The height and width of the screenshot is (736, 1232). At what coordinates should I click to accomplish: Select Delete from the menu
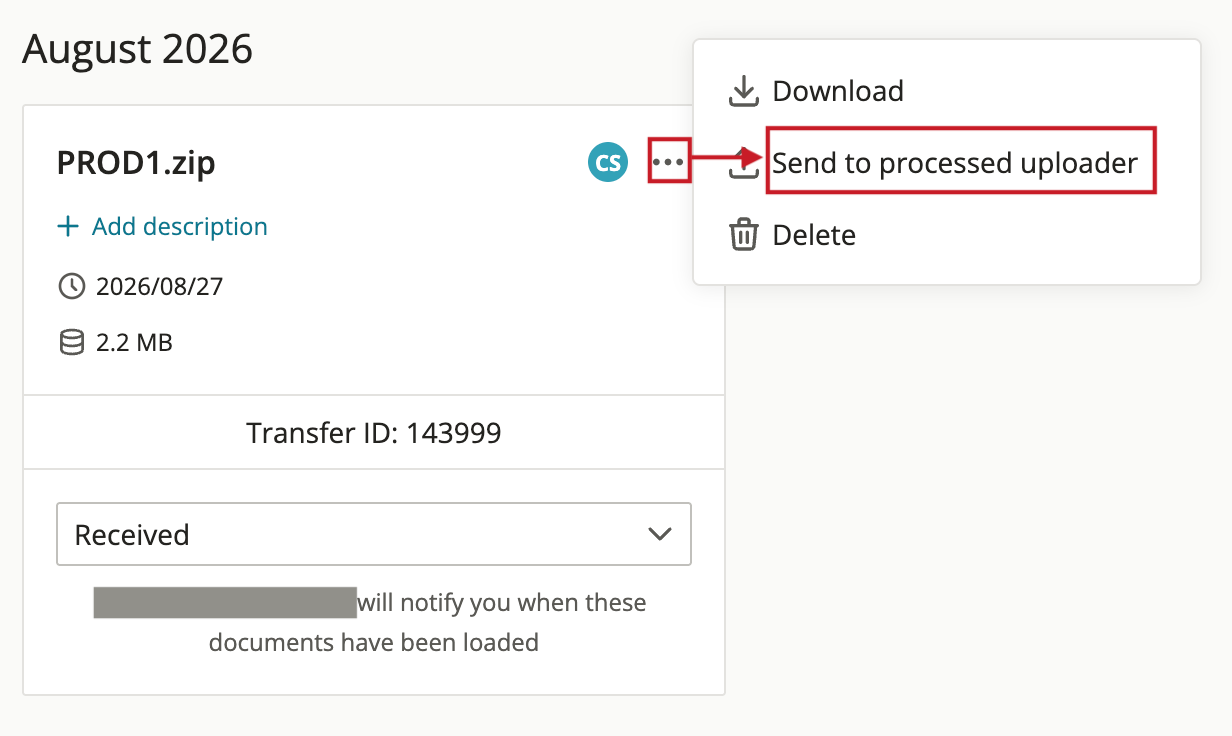point(814,236)
